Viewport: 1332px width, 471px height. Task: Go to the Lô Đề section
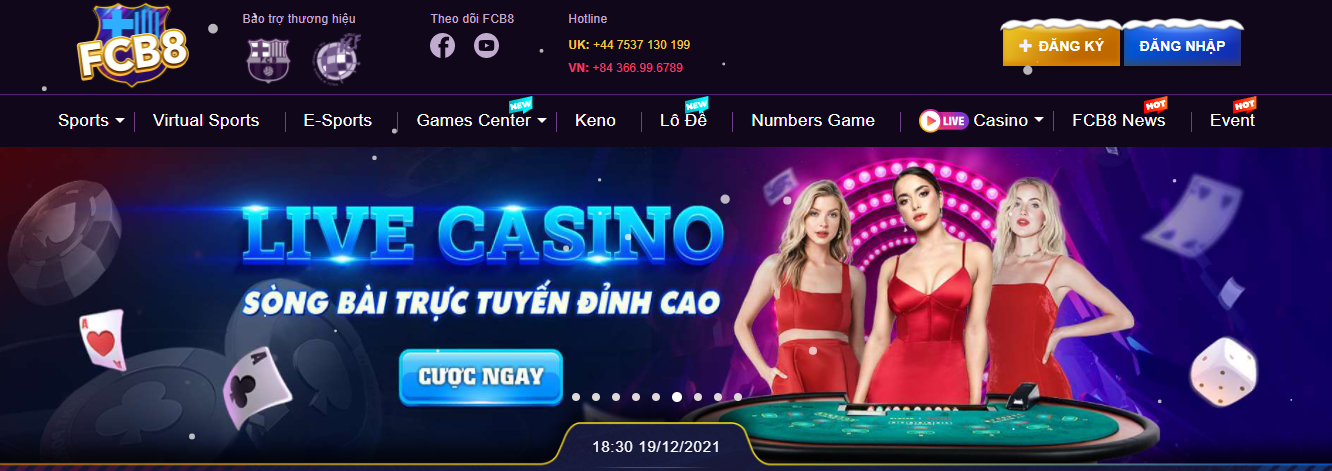point(683,120)
